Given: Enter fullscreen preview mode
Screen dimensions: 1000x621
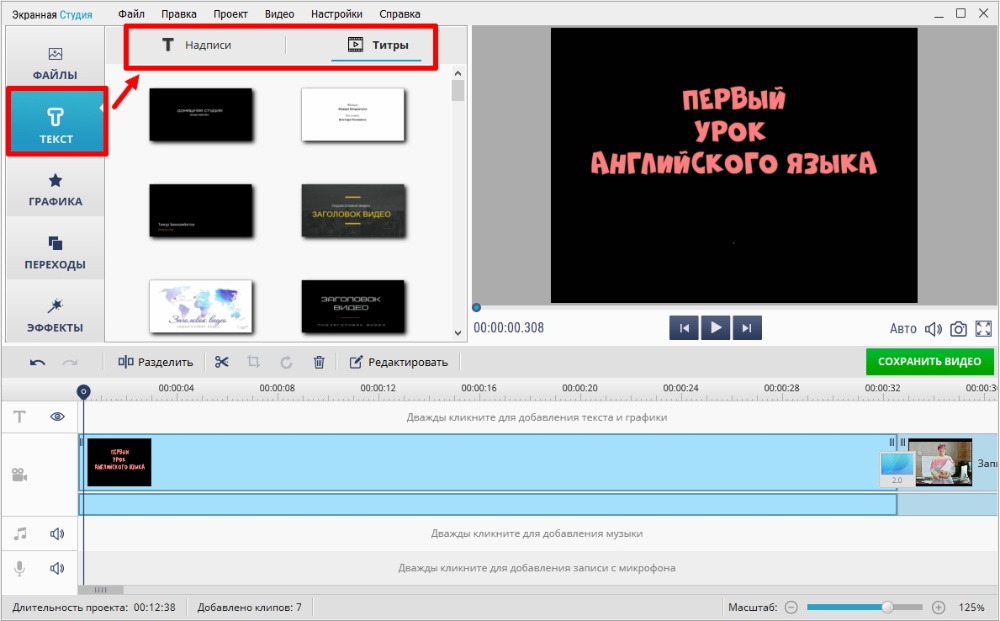Looking at the screenshot, I should click(x=983, y=328).
